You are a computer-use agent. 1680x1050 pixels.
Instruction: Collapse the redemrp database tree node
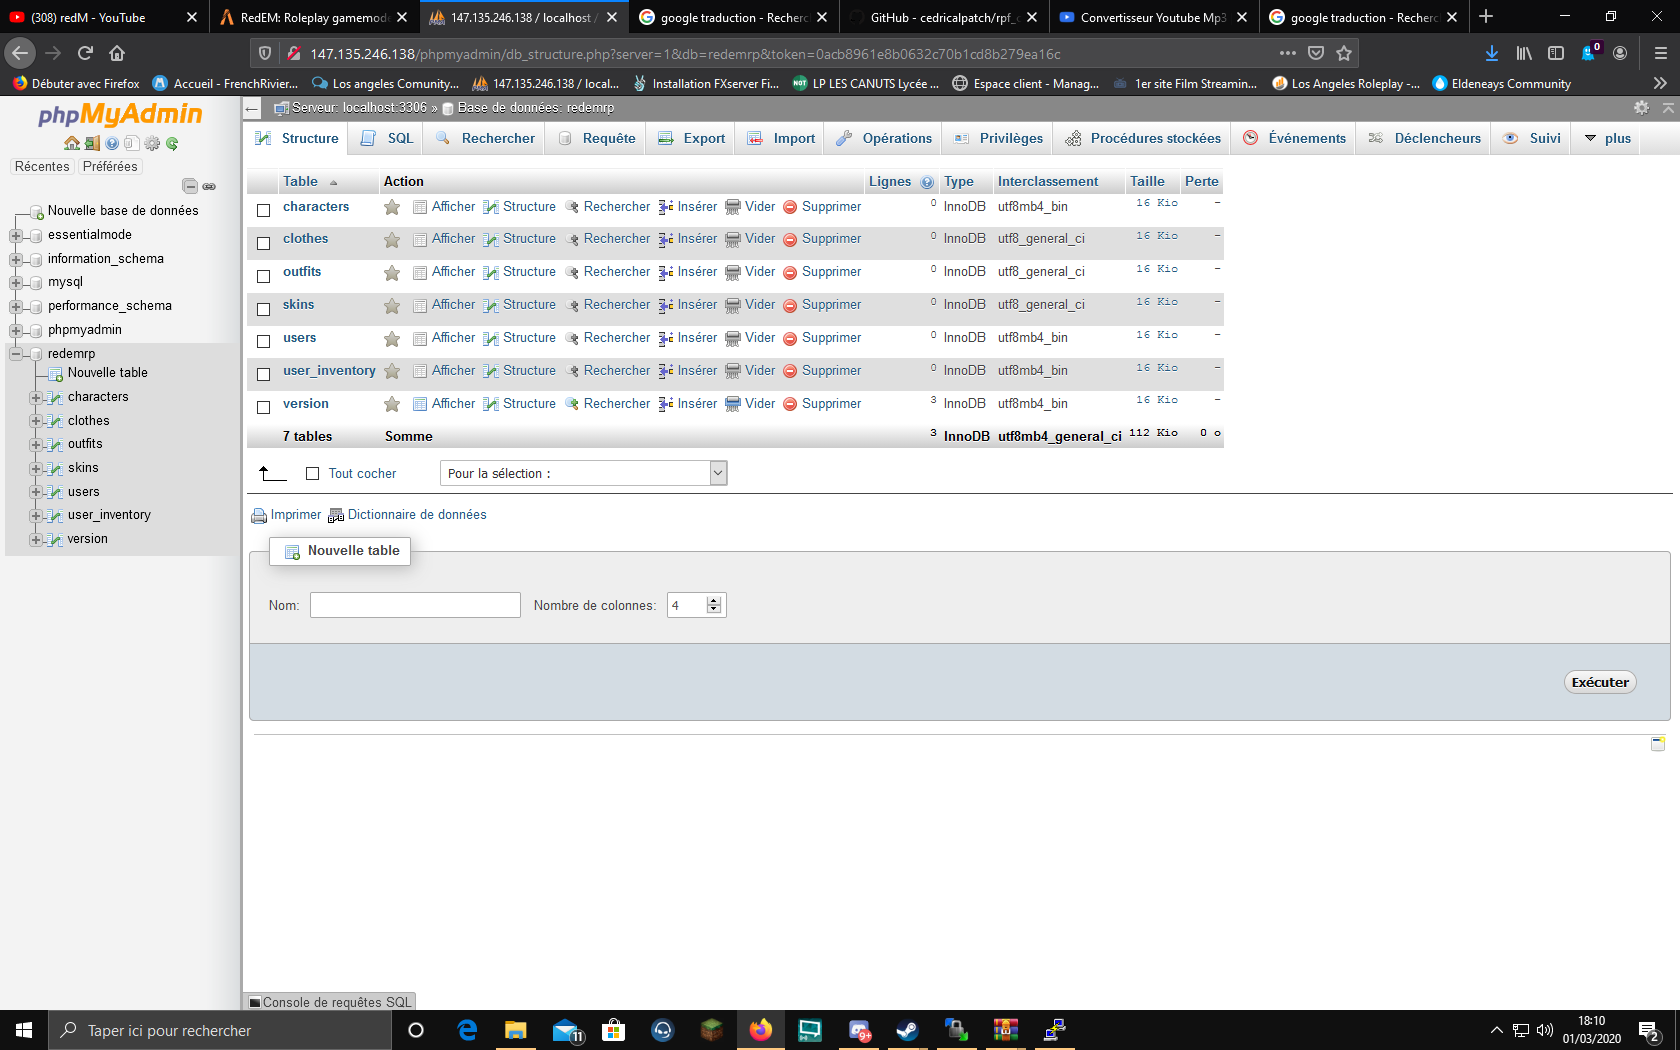[16, 354]
